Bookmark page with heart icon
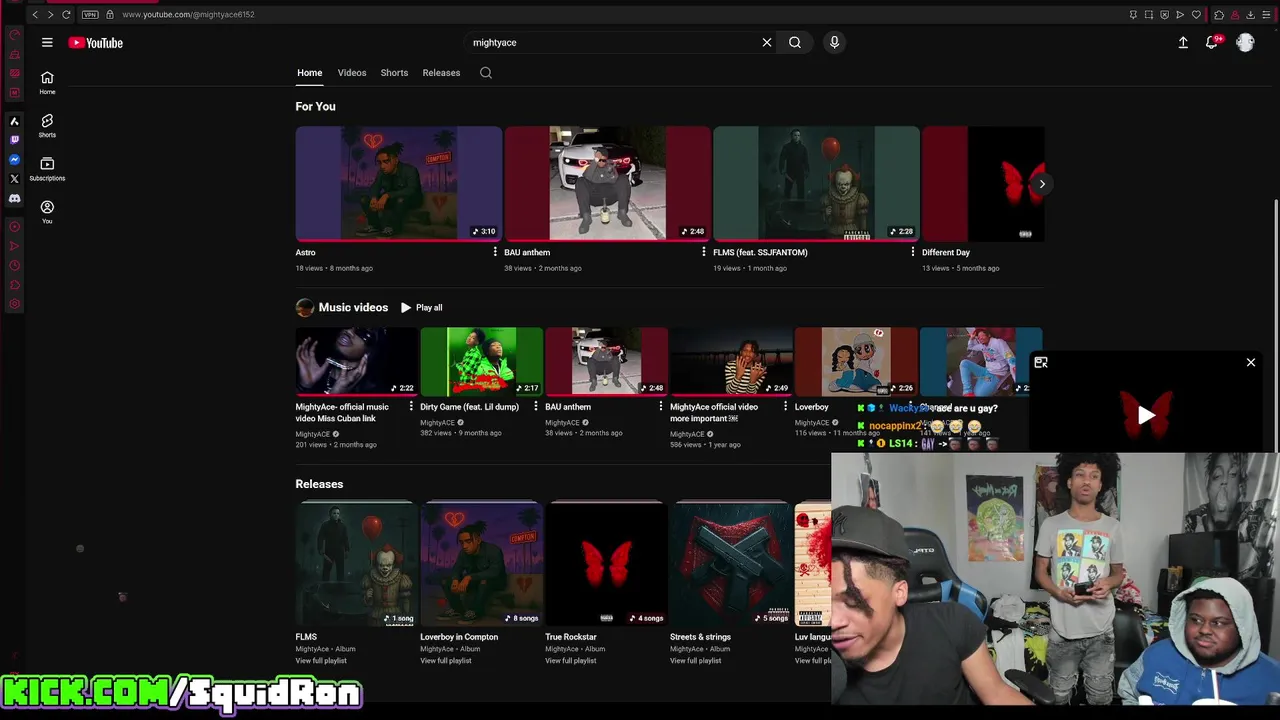This screenshot has height=720, width=1280. [1196, 14]
